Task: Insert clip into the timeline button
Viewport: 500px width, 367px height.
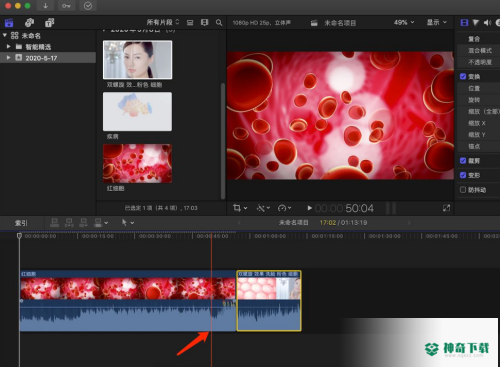Action: [x=69, y=223]
